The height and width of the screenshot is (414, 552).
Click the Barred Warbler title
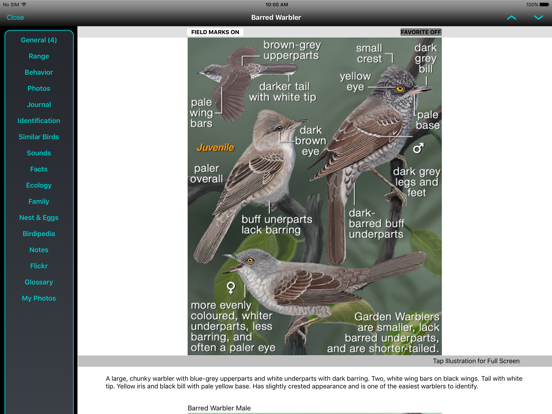[276, 18]
